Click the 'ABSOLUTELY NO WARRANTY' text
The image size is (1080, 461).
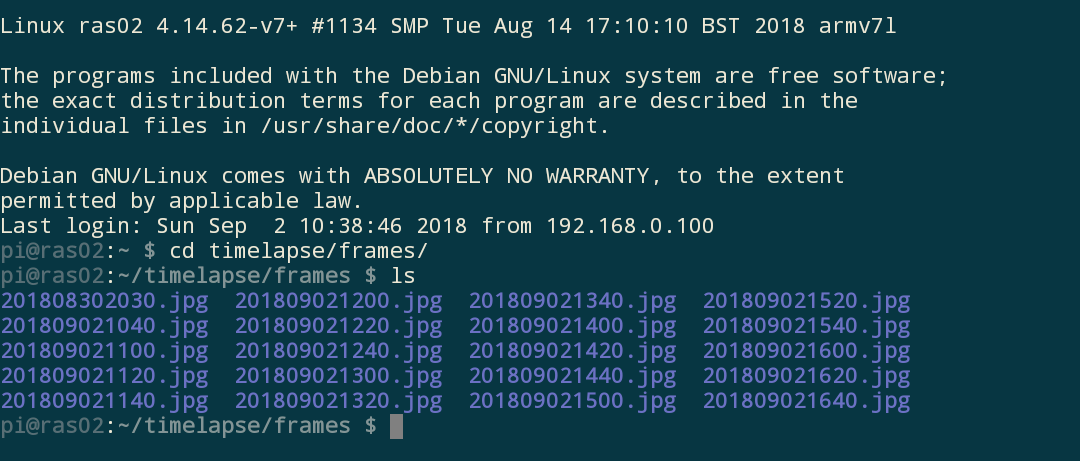508,176
